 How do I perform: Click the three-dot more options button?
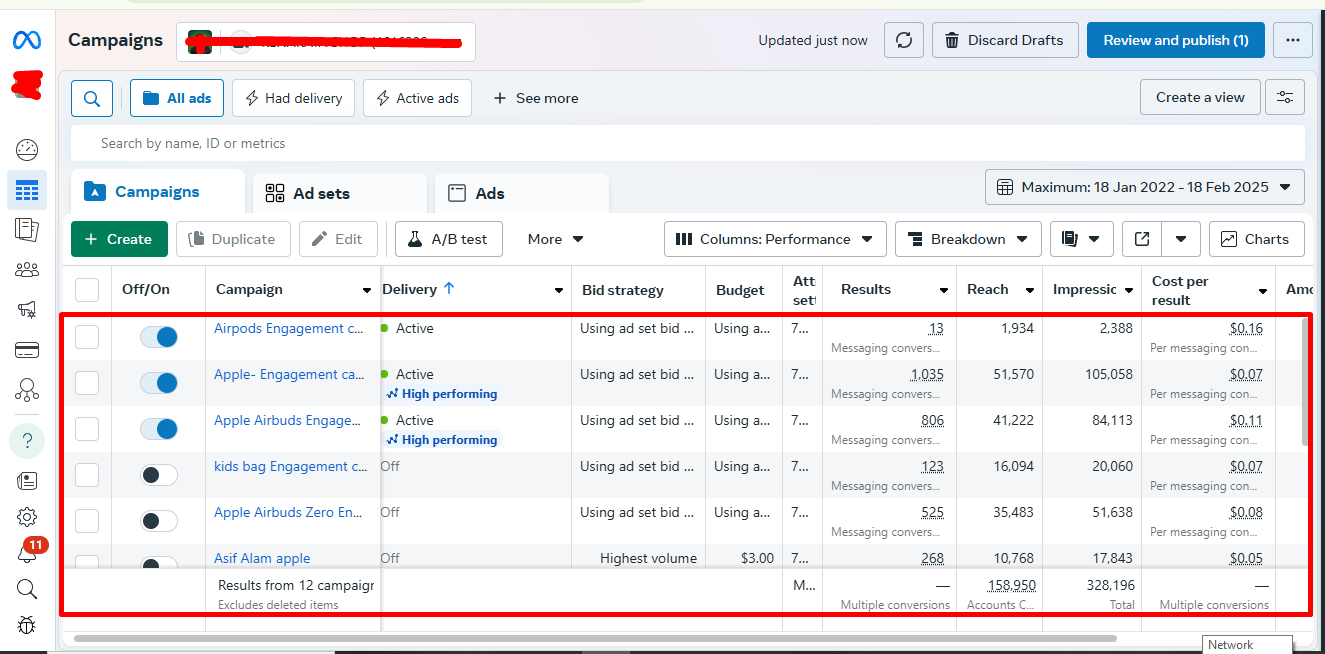(1293, 41)
